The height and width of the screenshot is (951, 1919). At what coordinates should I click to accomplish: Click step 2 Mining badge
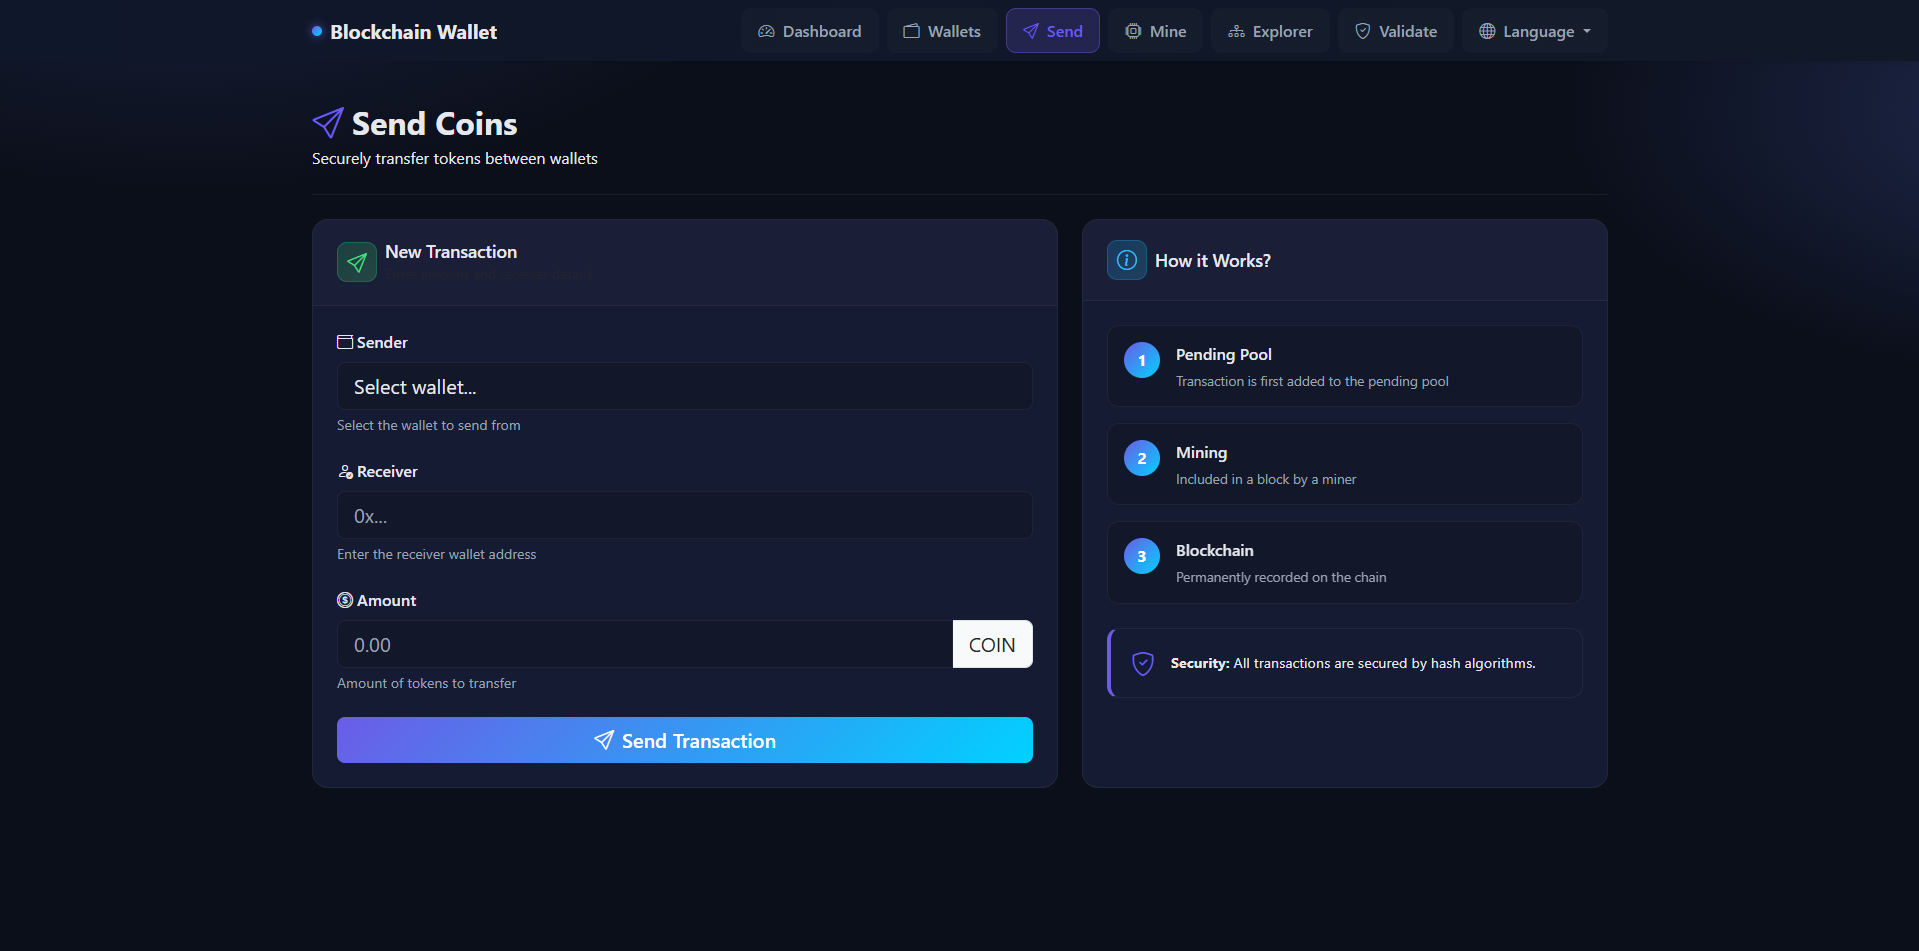[x=1141, y=458]
